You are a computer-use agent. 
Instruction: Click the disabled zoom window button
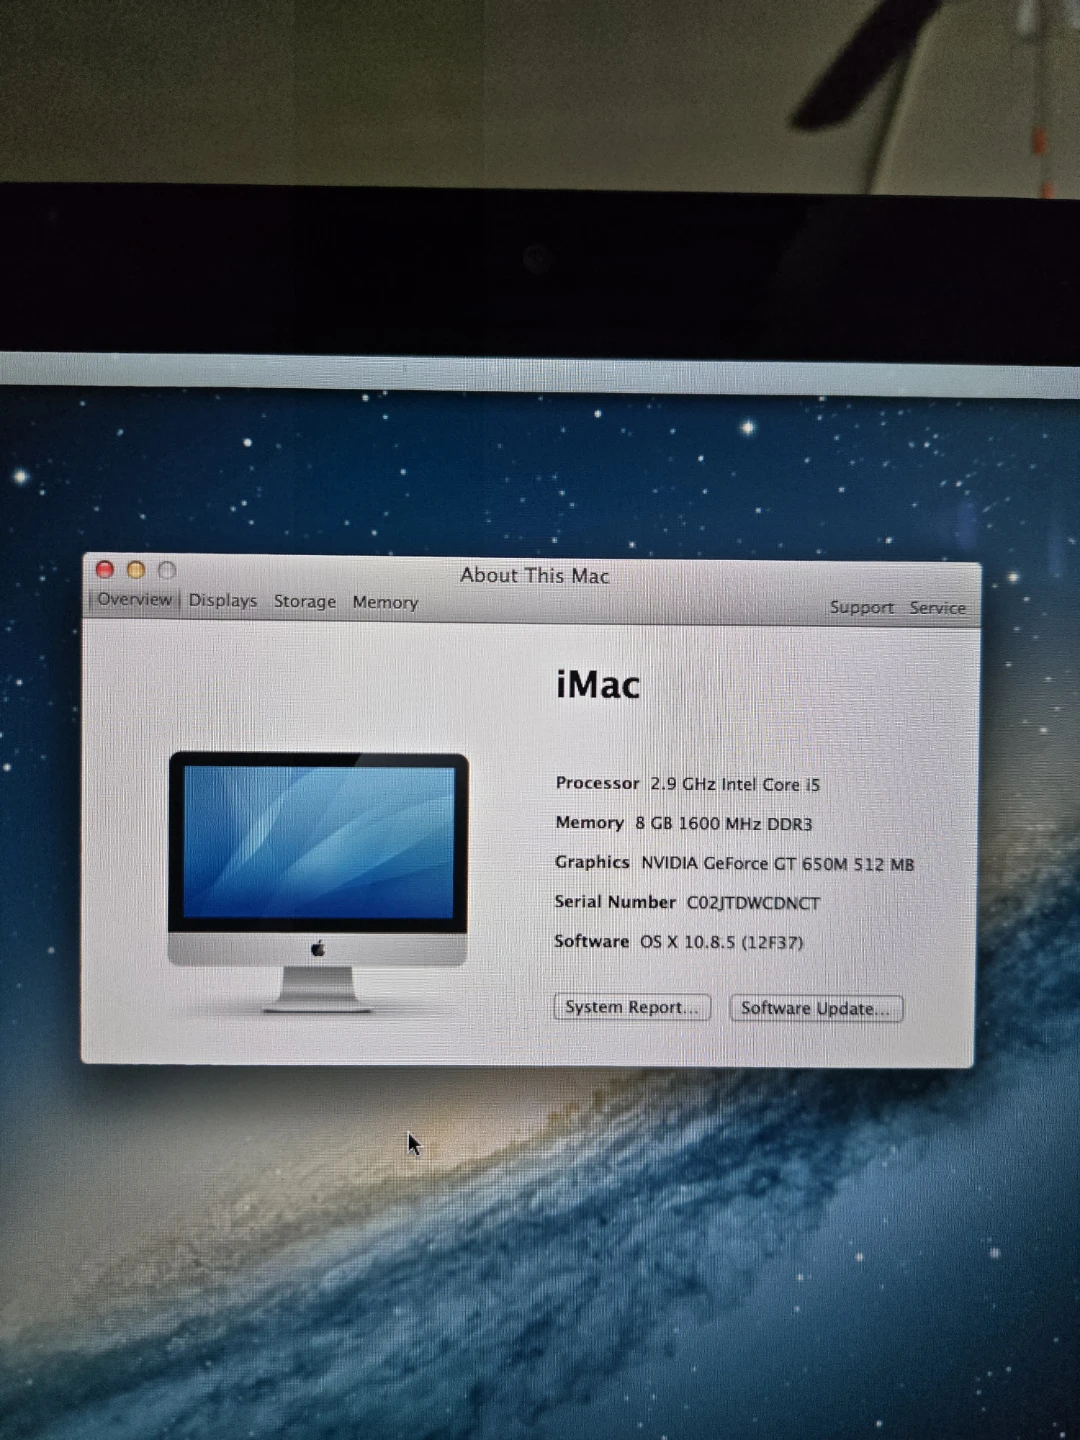167,570
